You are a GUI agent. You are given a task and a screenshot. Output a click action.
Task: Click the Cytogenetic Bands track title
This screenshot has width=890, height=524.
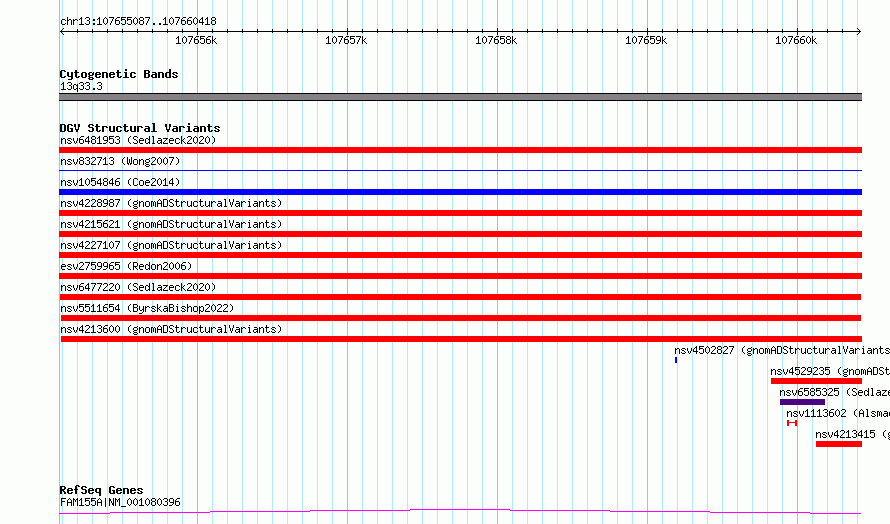pos(119,74)
